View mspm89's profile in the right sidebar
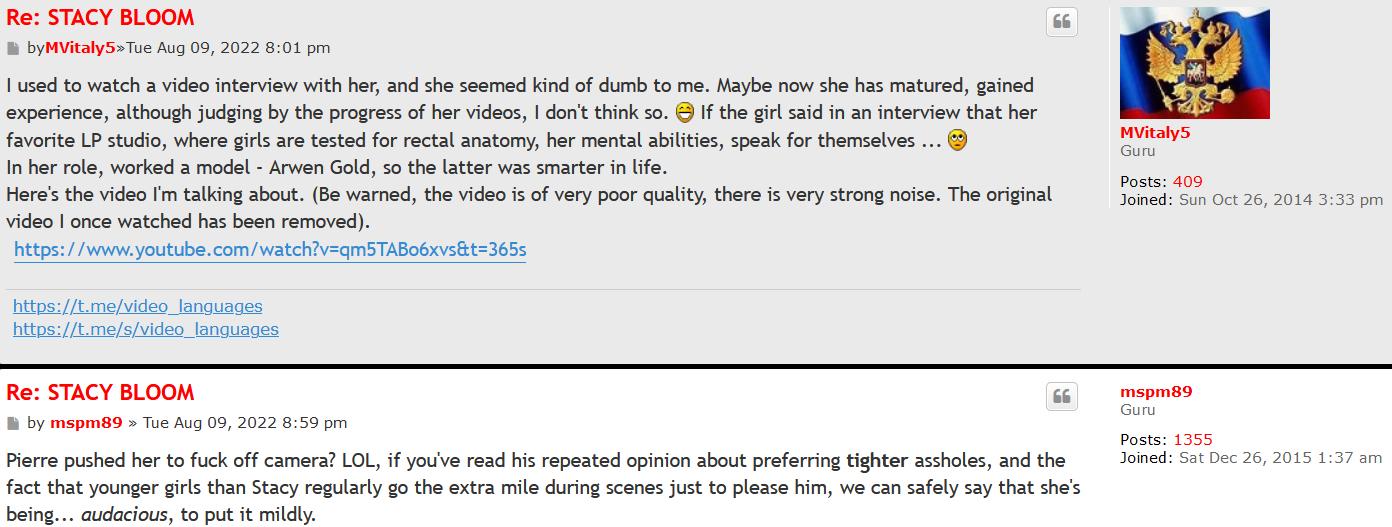Viewport: 1392px width, 527px height. [1156, 392]
